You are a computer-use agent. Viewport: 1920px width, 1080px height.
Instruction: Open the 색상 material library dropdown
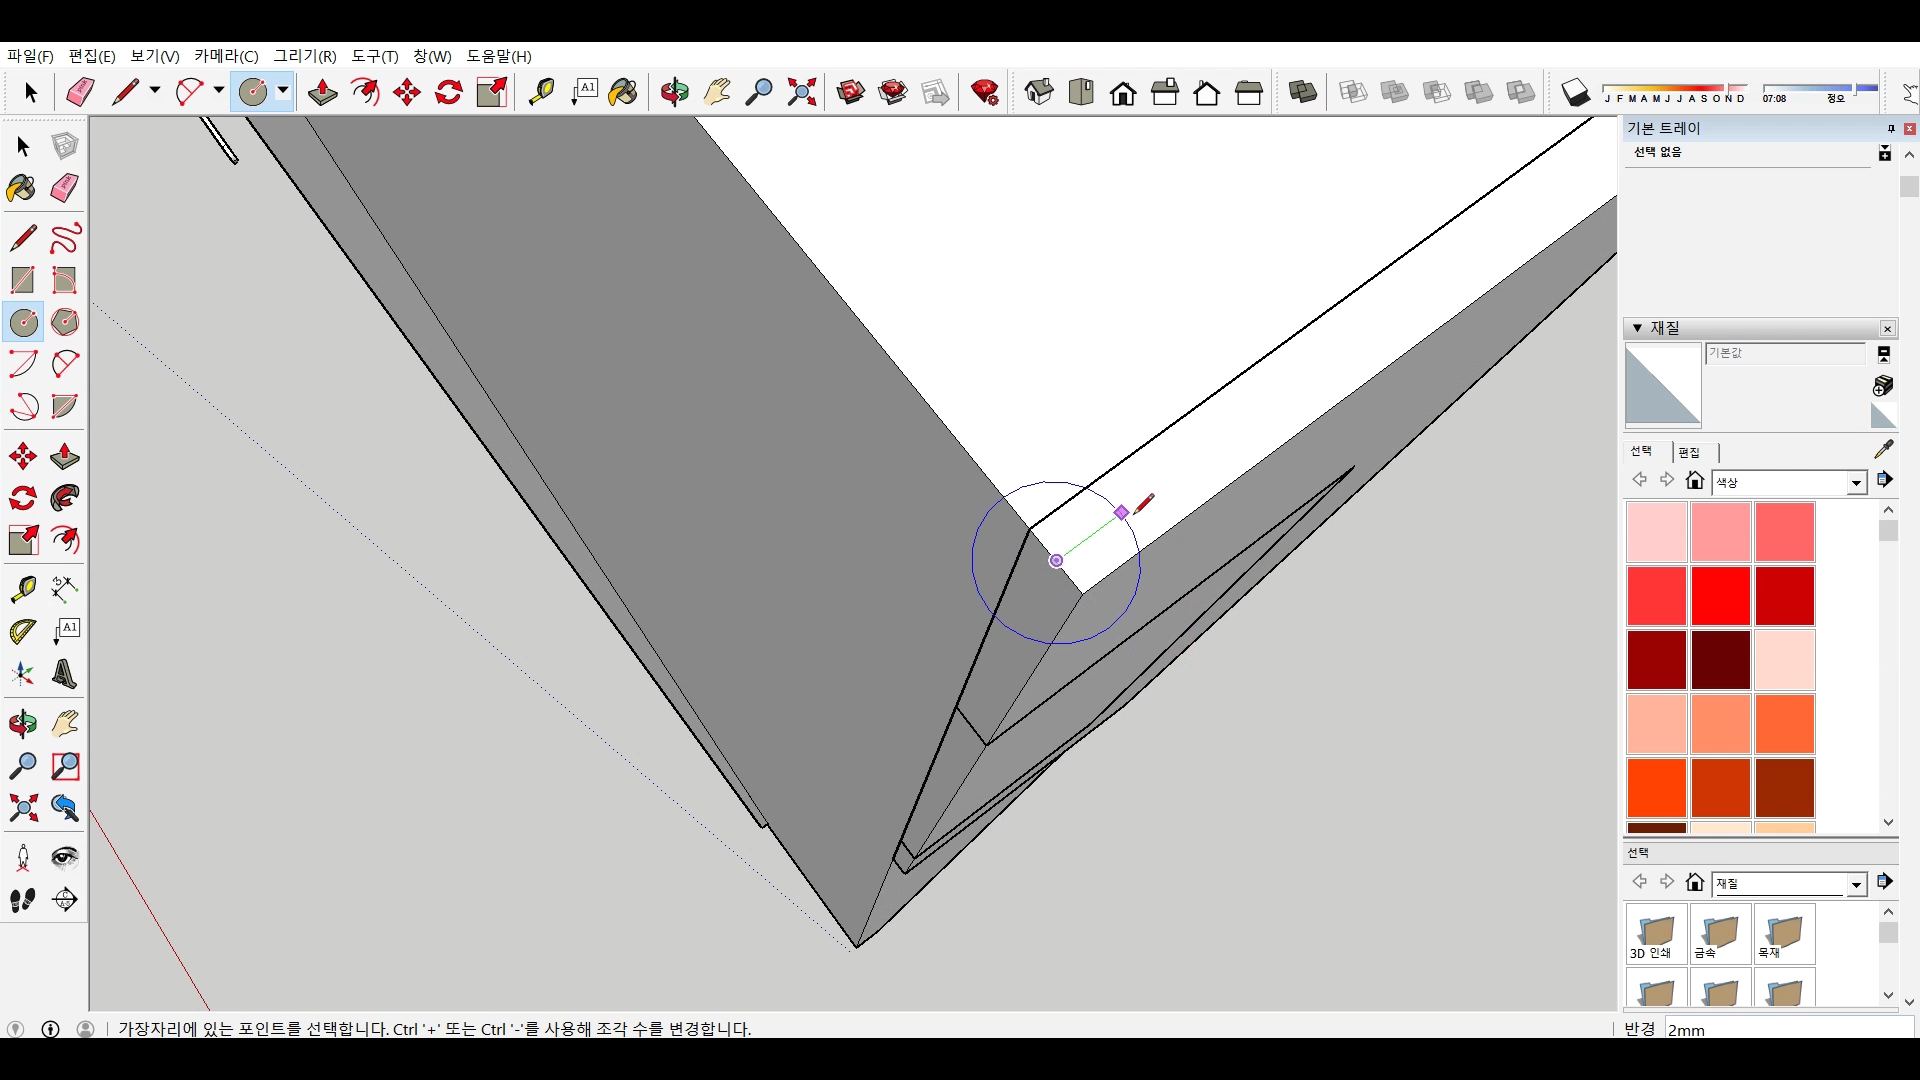pyautogui.click(x=1856, y=483)
